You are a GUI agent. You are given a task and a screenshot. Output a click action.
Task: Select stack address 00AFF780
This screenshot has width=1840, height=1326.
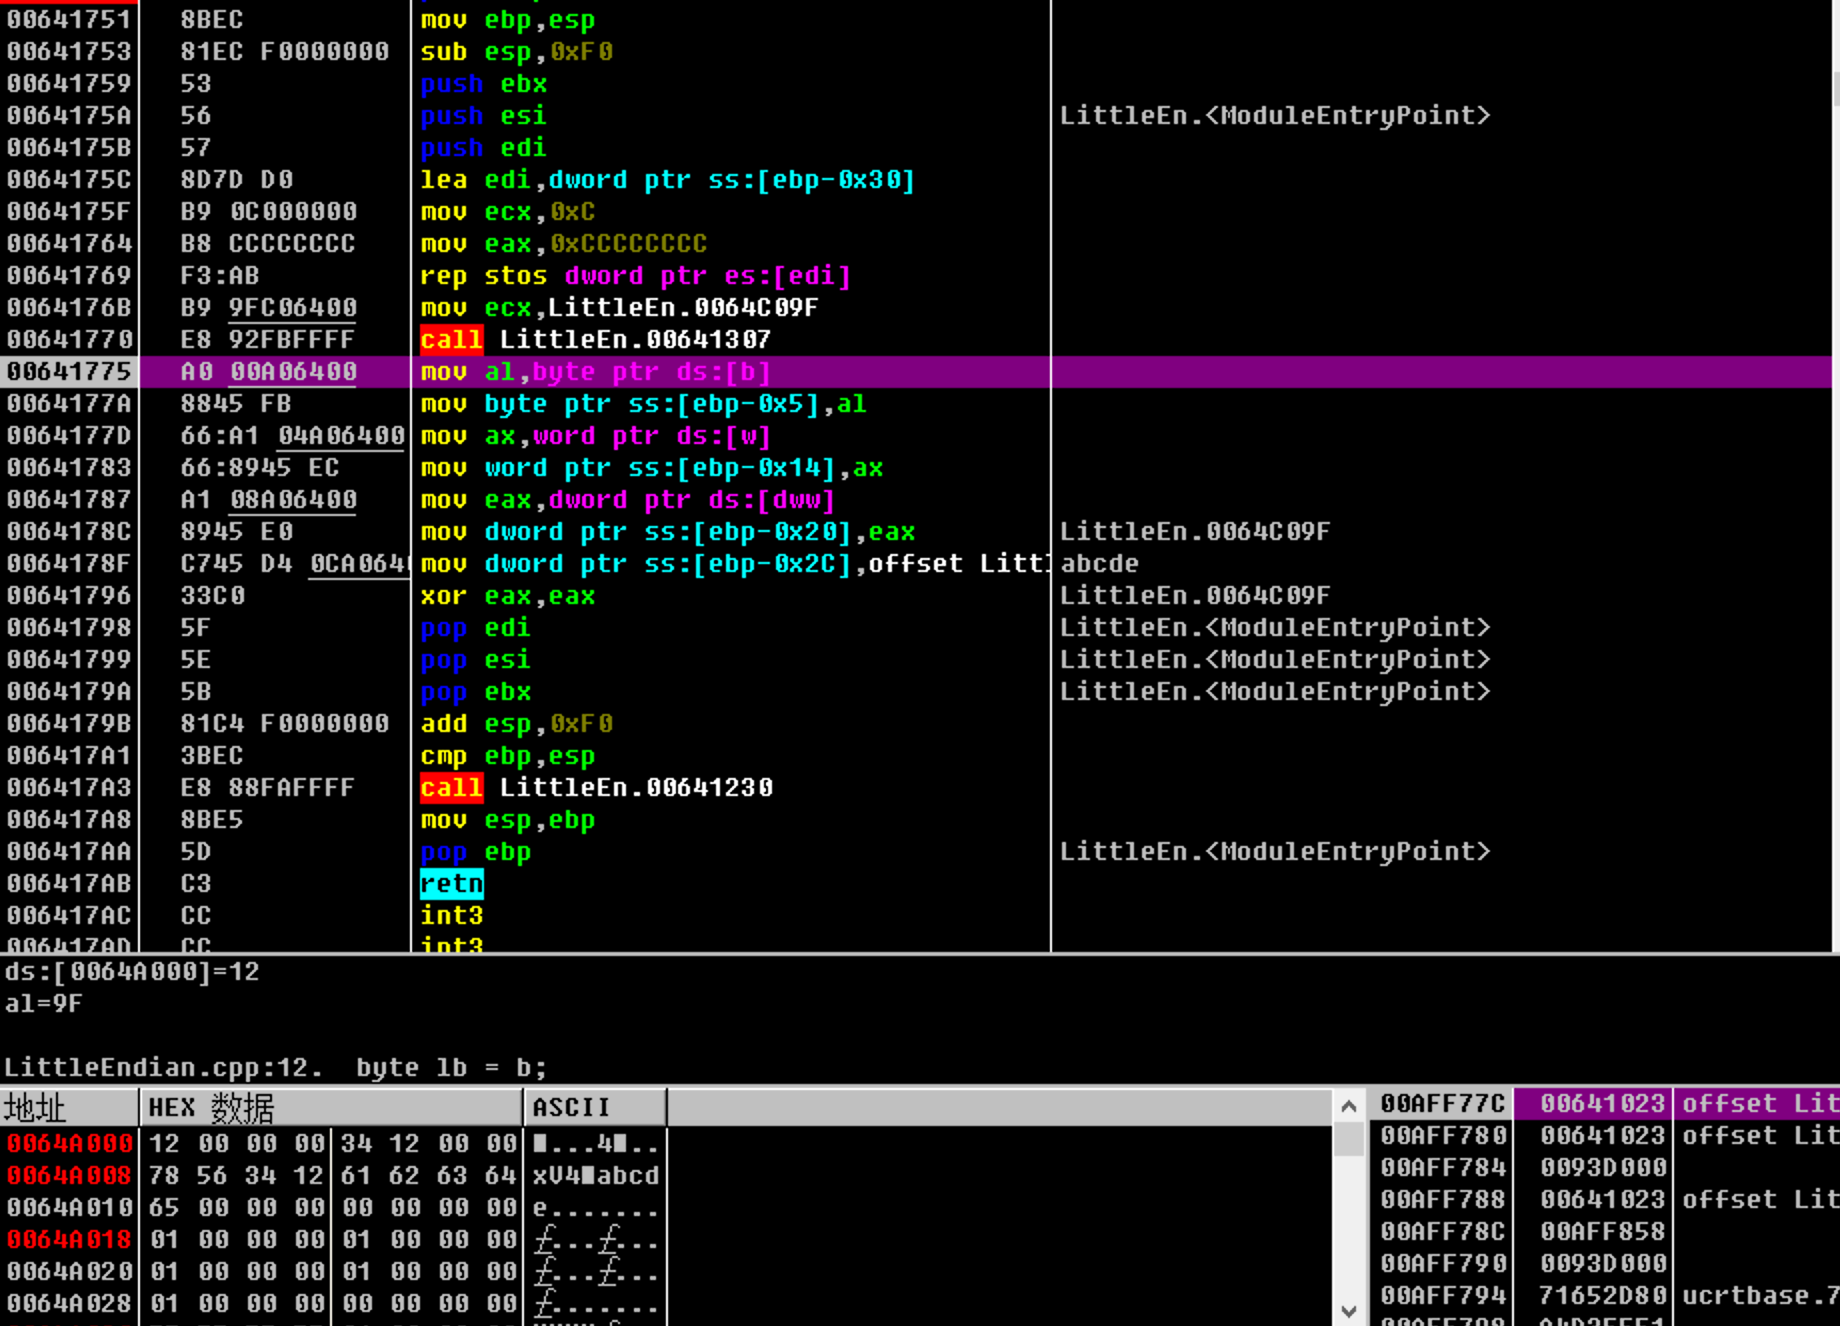[x=1442, y=1136]
